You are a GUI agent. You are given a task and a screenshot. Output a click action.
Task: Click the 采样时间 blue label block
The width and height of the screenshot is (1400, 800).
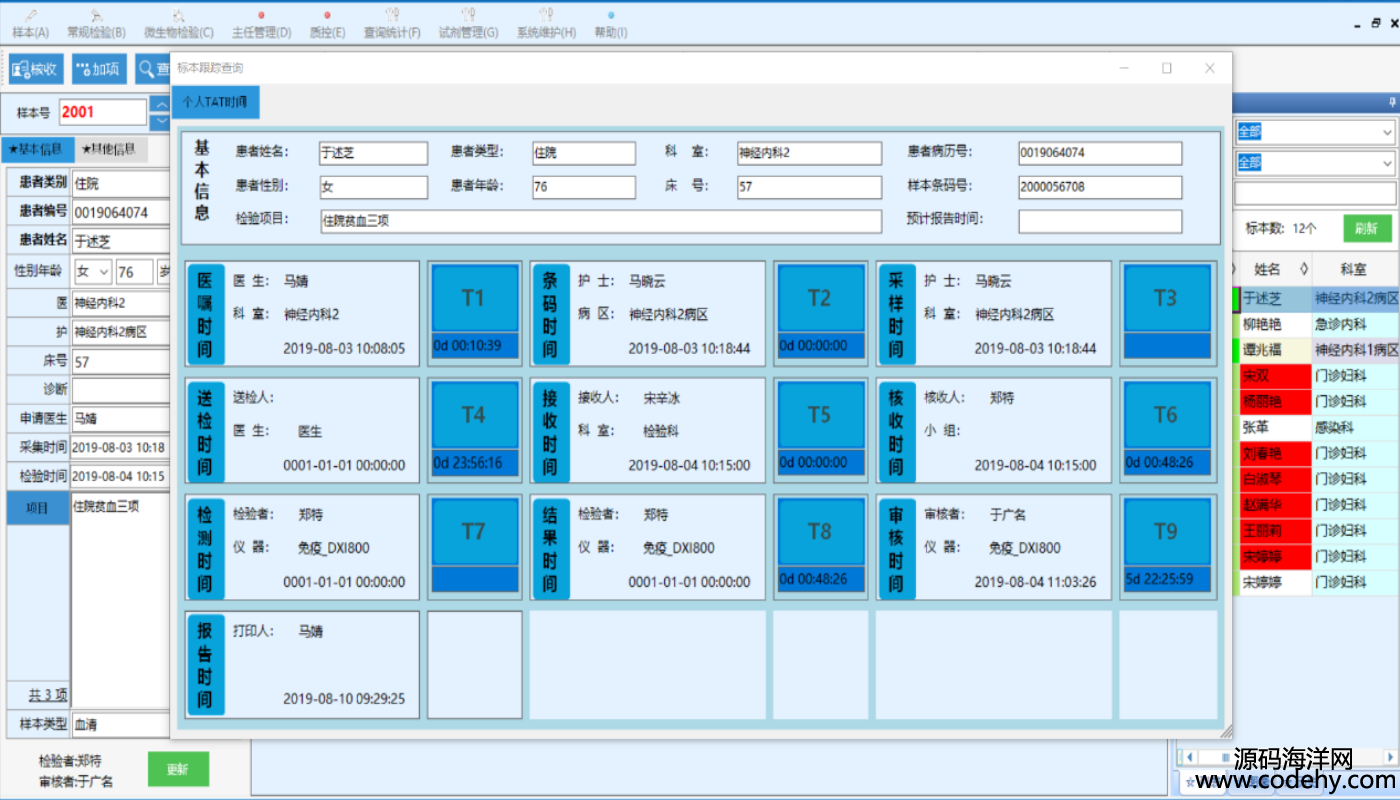pos(896,314)
